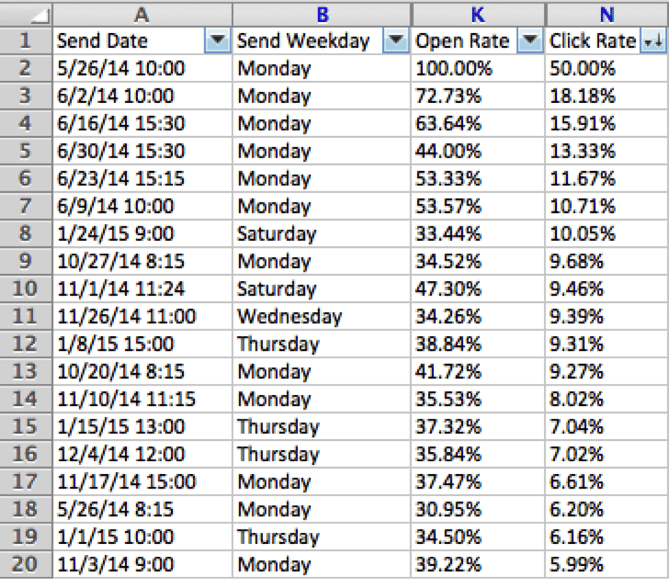Open the Send Weekday filter dropdown
This screenshot has height=579, width=669.
(396, 41)
